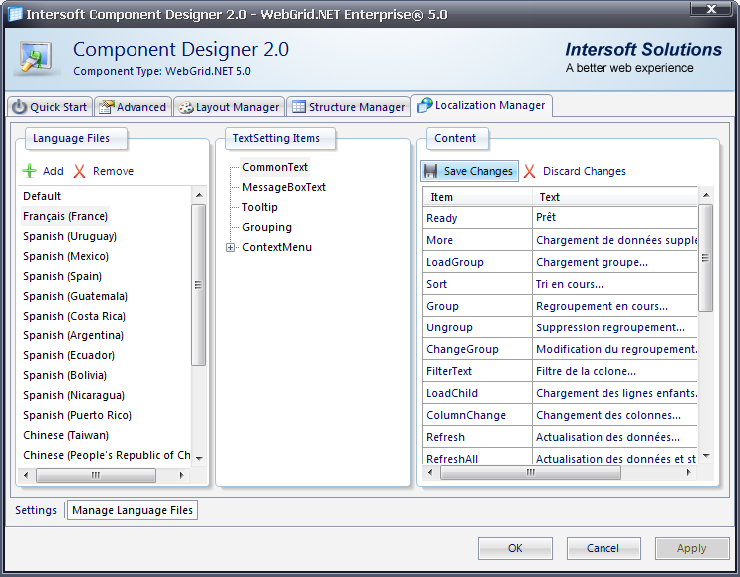Image resolution: width=740 pixels, height=577 pixels.
Task: Select Spanish (Ecuador) language
Action: (x=69, y=355)
